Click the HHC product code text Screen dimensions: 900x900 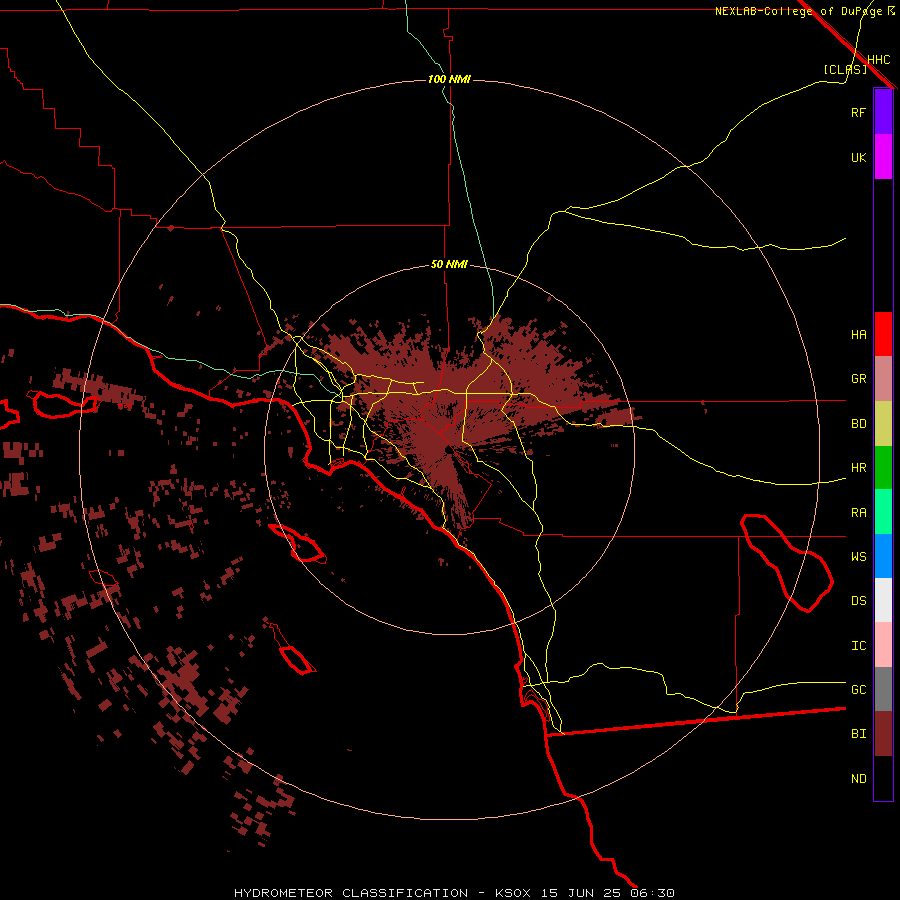point(878,60)
